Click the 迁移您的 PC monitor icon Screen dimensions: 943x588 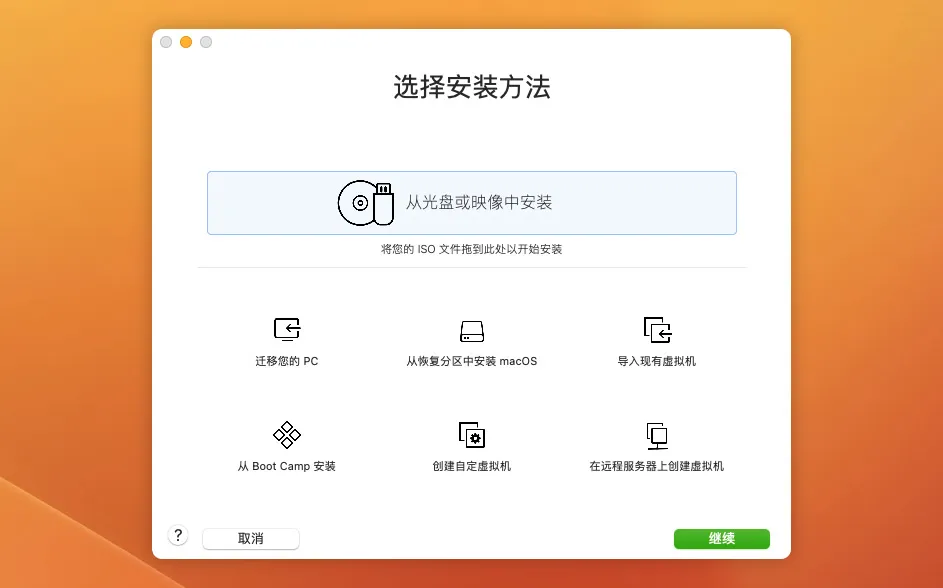point(287,330)
